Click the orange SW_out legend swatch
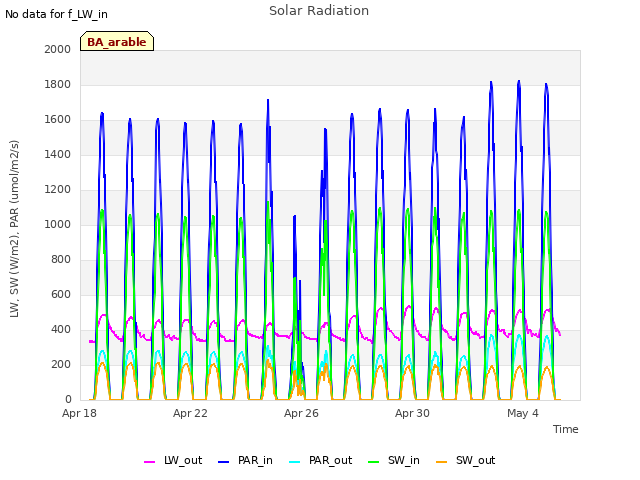This screenshot has width=640, height=480. 441,462
